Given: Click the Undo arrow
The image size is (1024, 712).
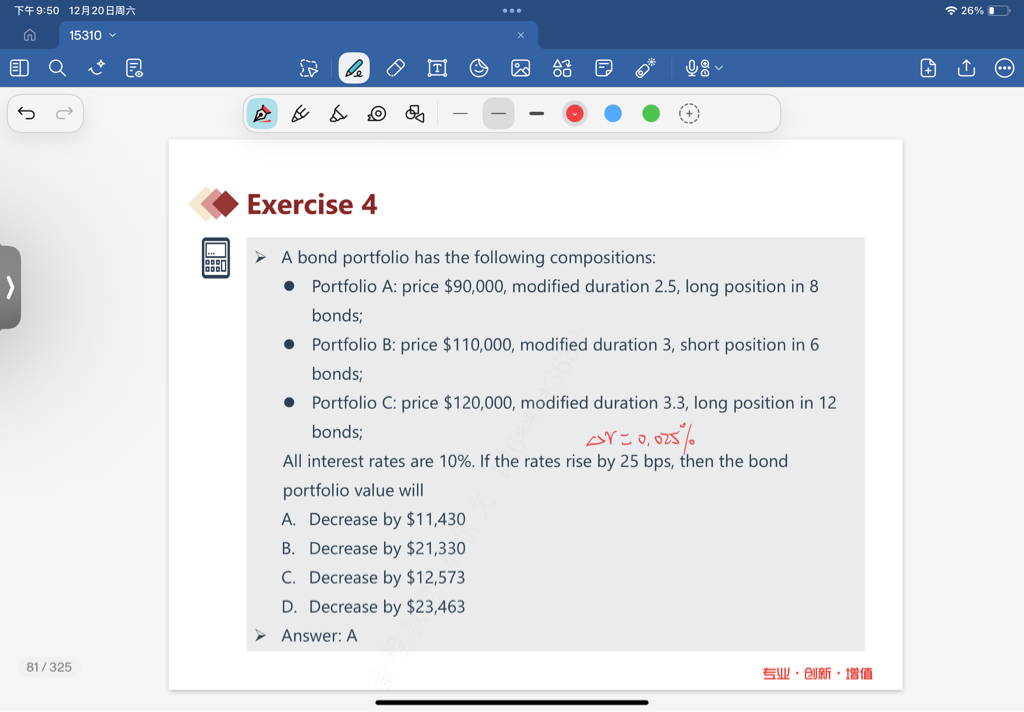Looking at the screenshot, I should pos(27,113).
